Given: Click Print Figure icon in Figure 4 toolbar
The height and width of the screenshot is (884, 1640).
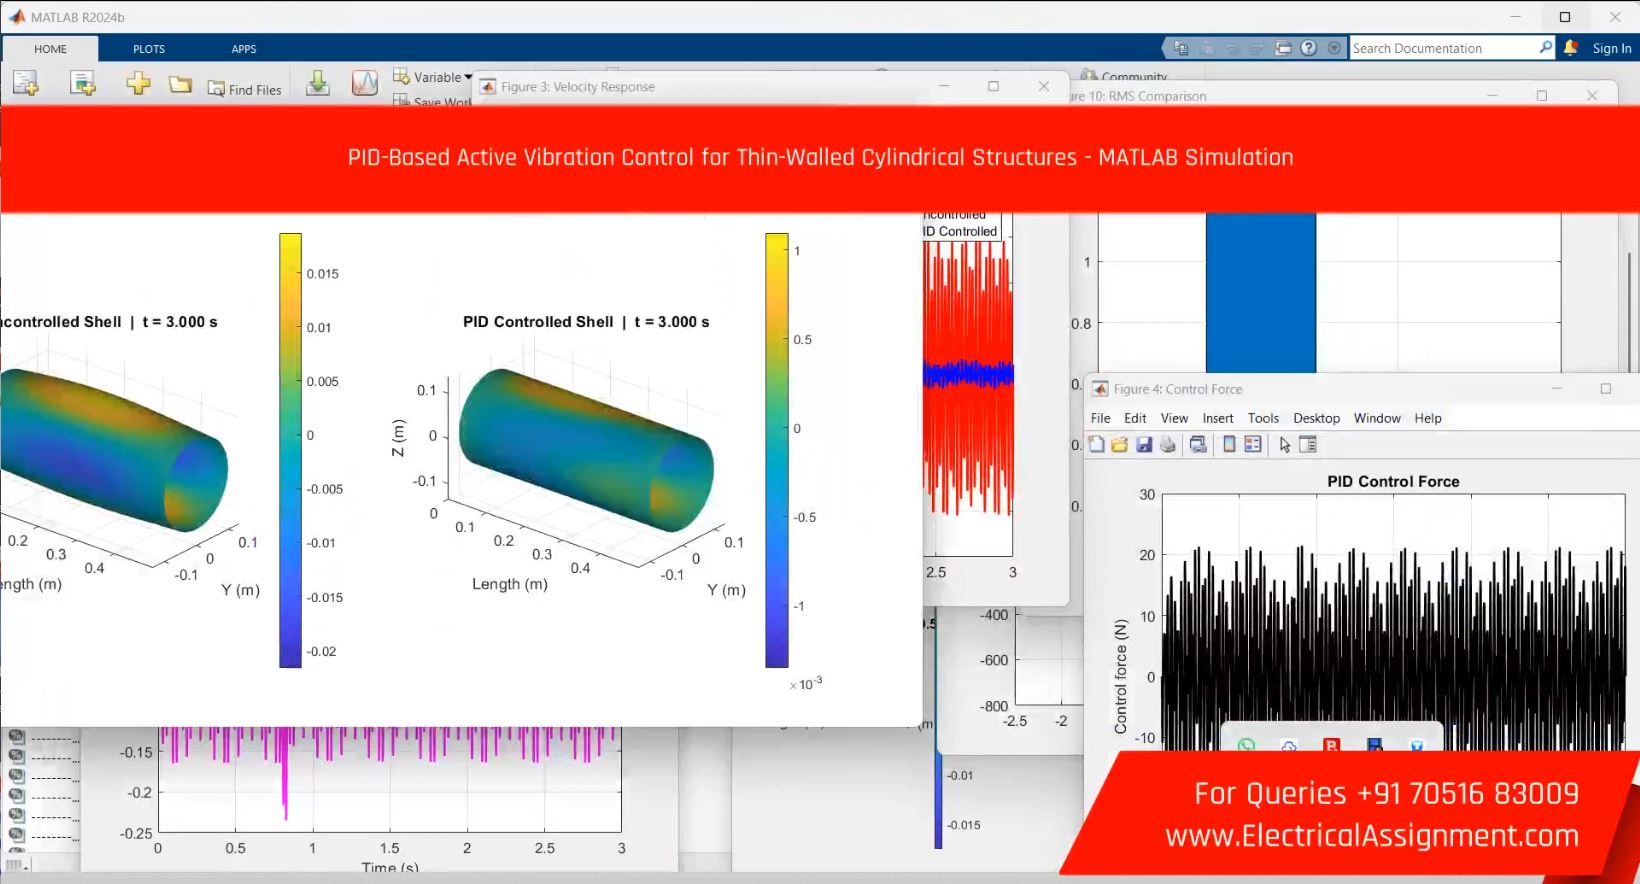Looking at the screenshot, I should tap(1167, 445).
